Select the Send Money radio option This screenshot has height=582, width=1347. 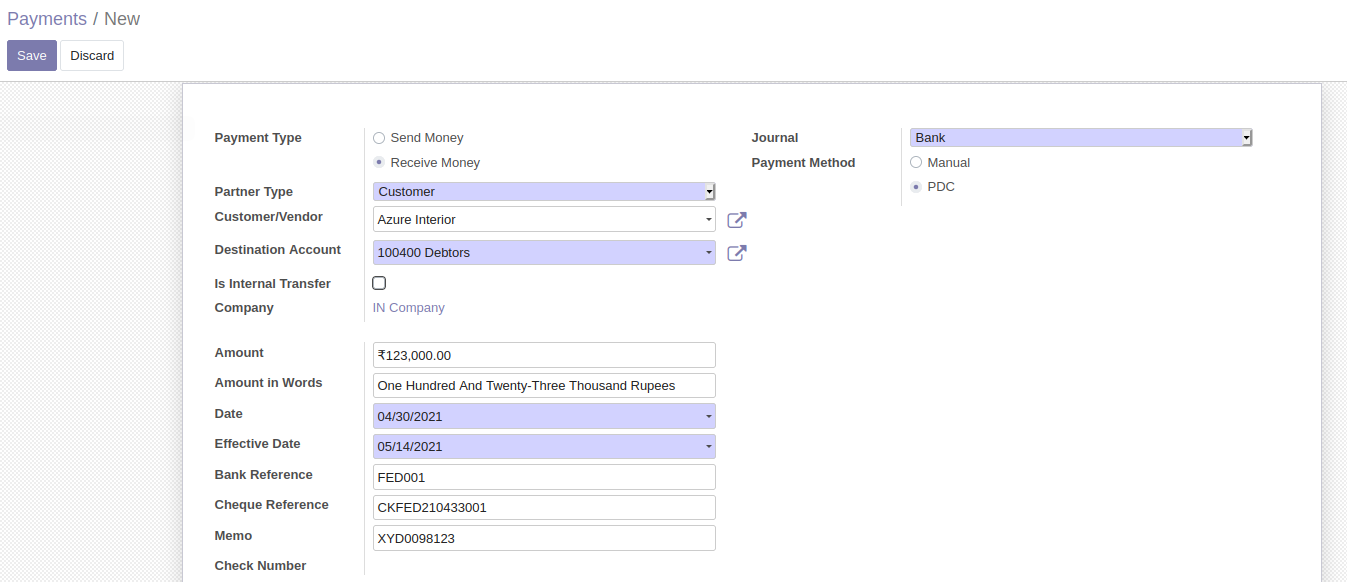click(379, 138)
